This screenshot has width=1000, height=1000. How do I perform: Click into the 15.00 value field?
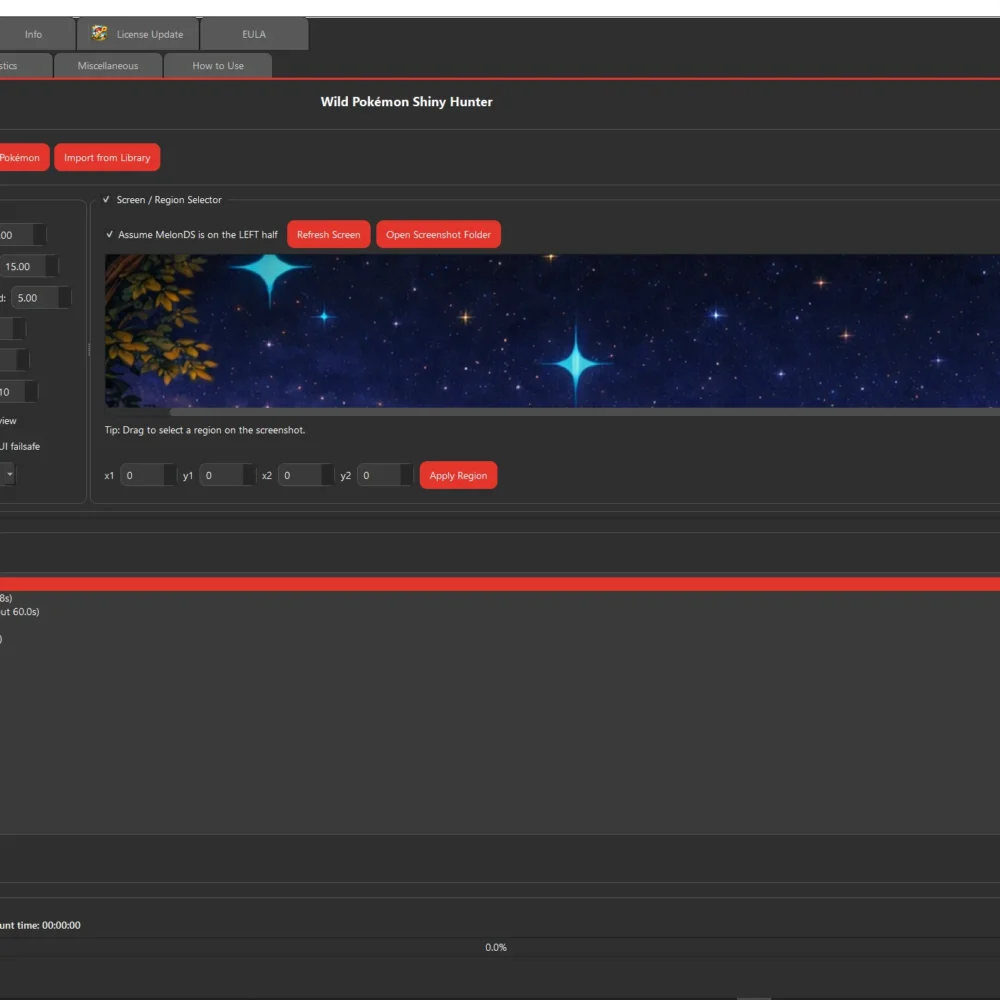pyautogui.click(x=23, y=267)
